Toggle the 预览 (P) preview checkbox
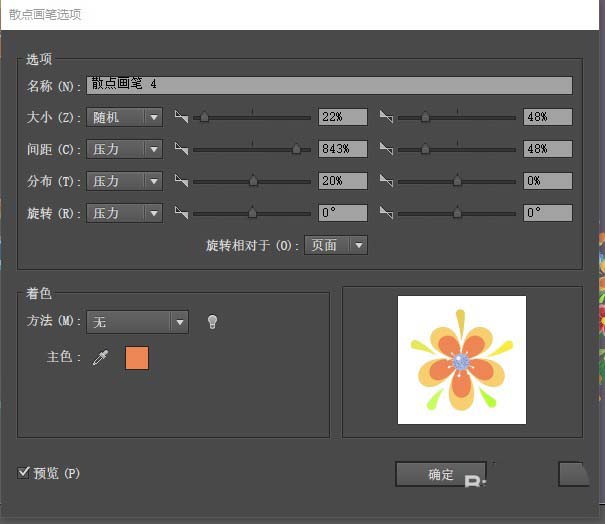This screenshot has width=605, height=524. pos(23,472)
